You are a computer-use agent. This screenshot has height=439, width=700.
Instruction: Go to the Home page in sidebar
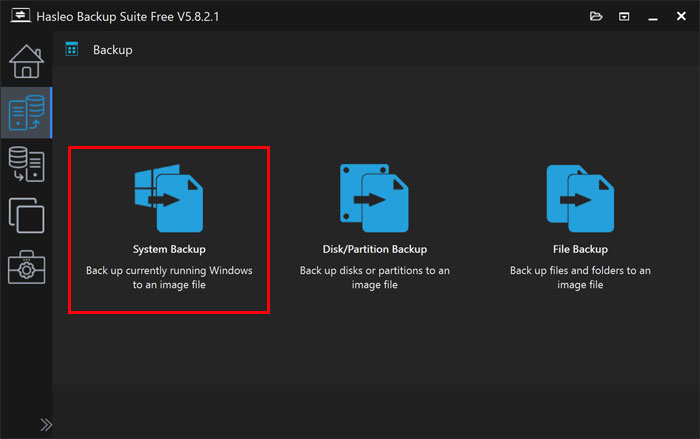26,62
